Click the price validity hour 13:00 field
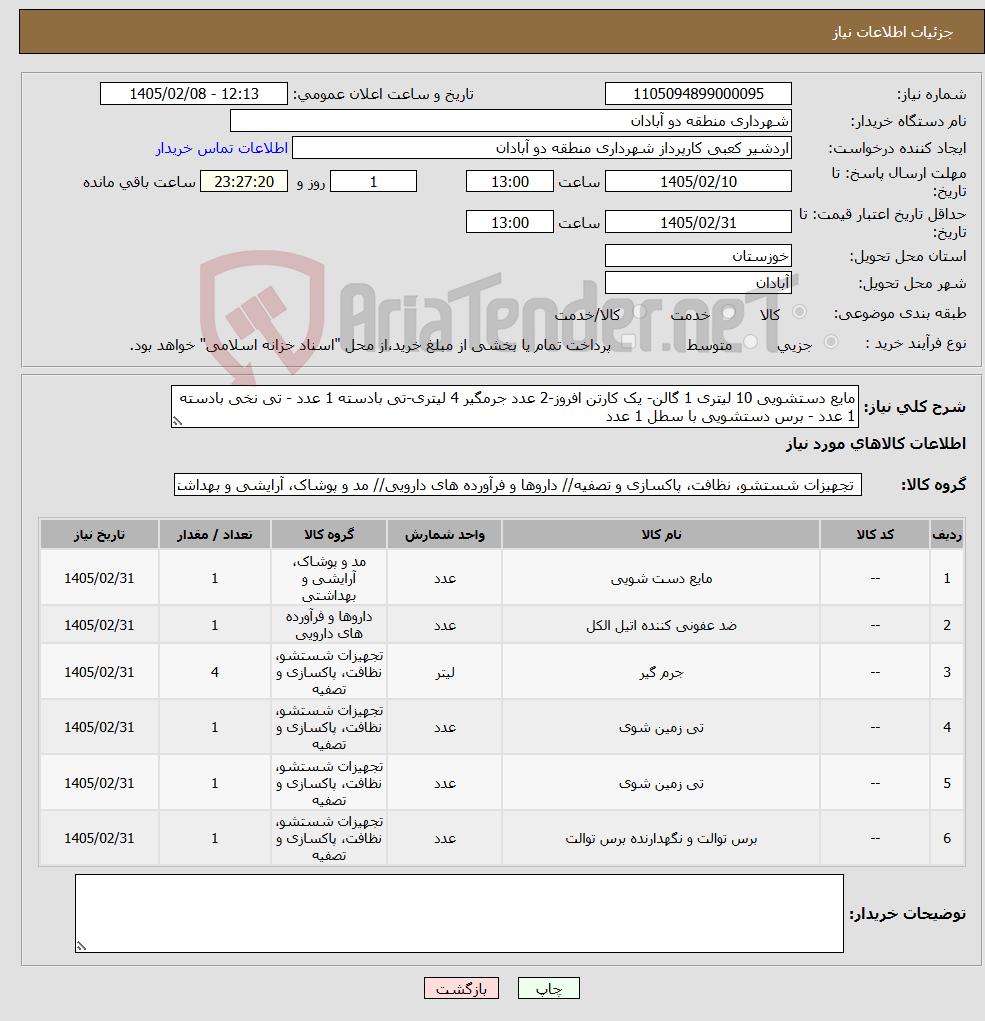985x1021 pixels. 510,223
